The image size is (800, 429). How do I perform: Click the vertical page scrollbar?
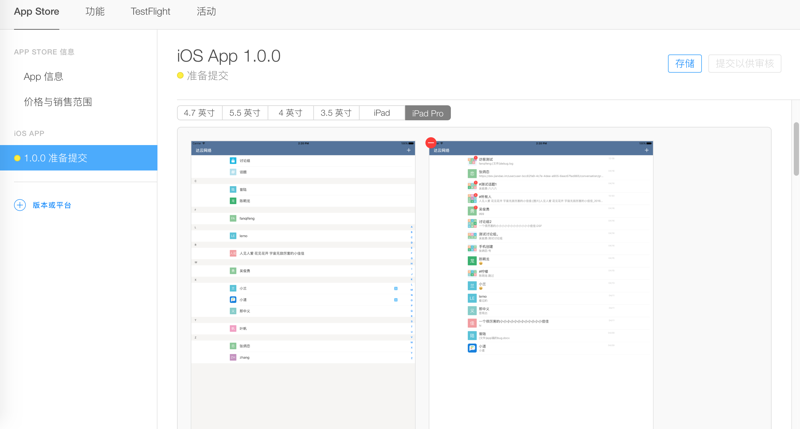[796, 149]
